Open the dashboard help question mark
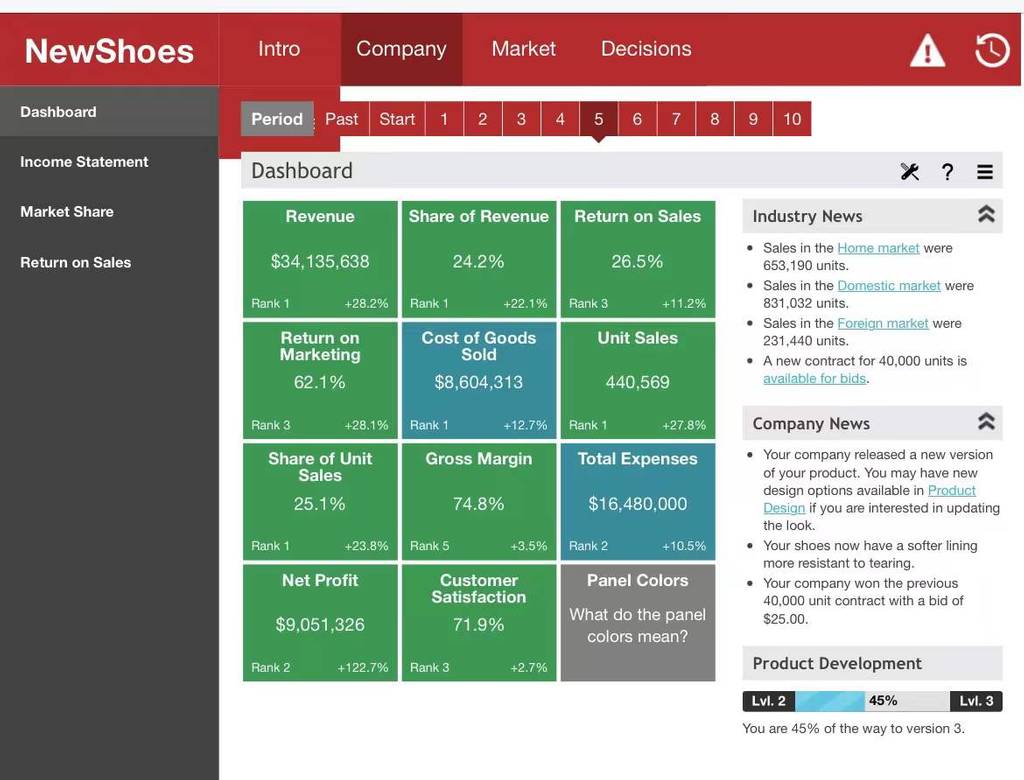This screenshot has width=1024, height=780. (947, 171)
